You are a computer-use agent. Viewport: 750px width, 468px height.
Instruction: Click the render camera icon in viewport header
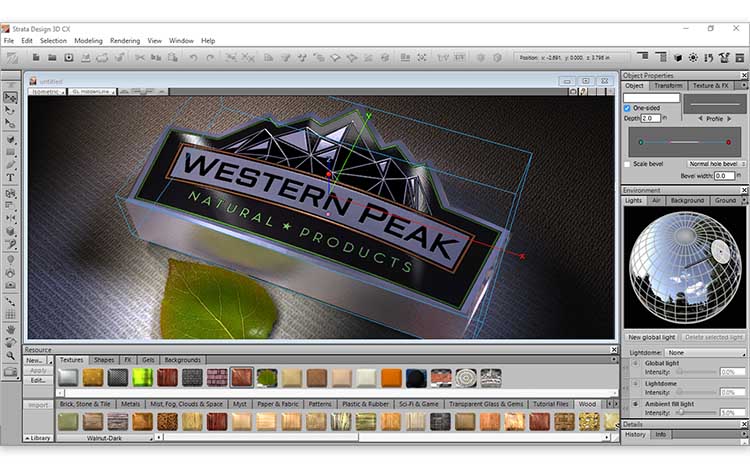pyautogui.click(x=573, y=91)
